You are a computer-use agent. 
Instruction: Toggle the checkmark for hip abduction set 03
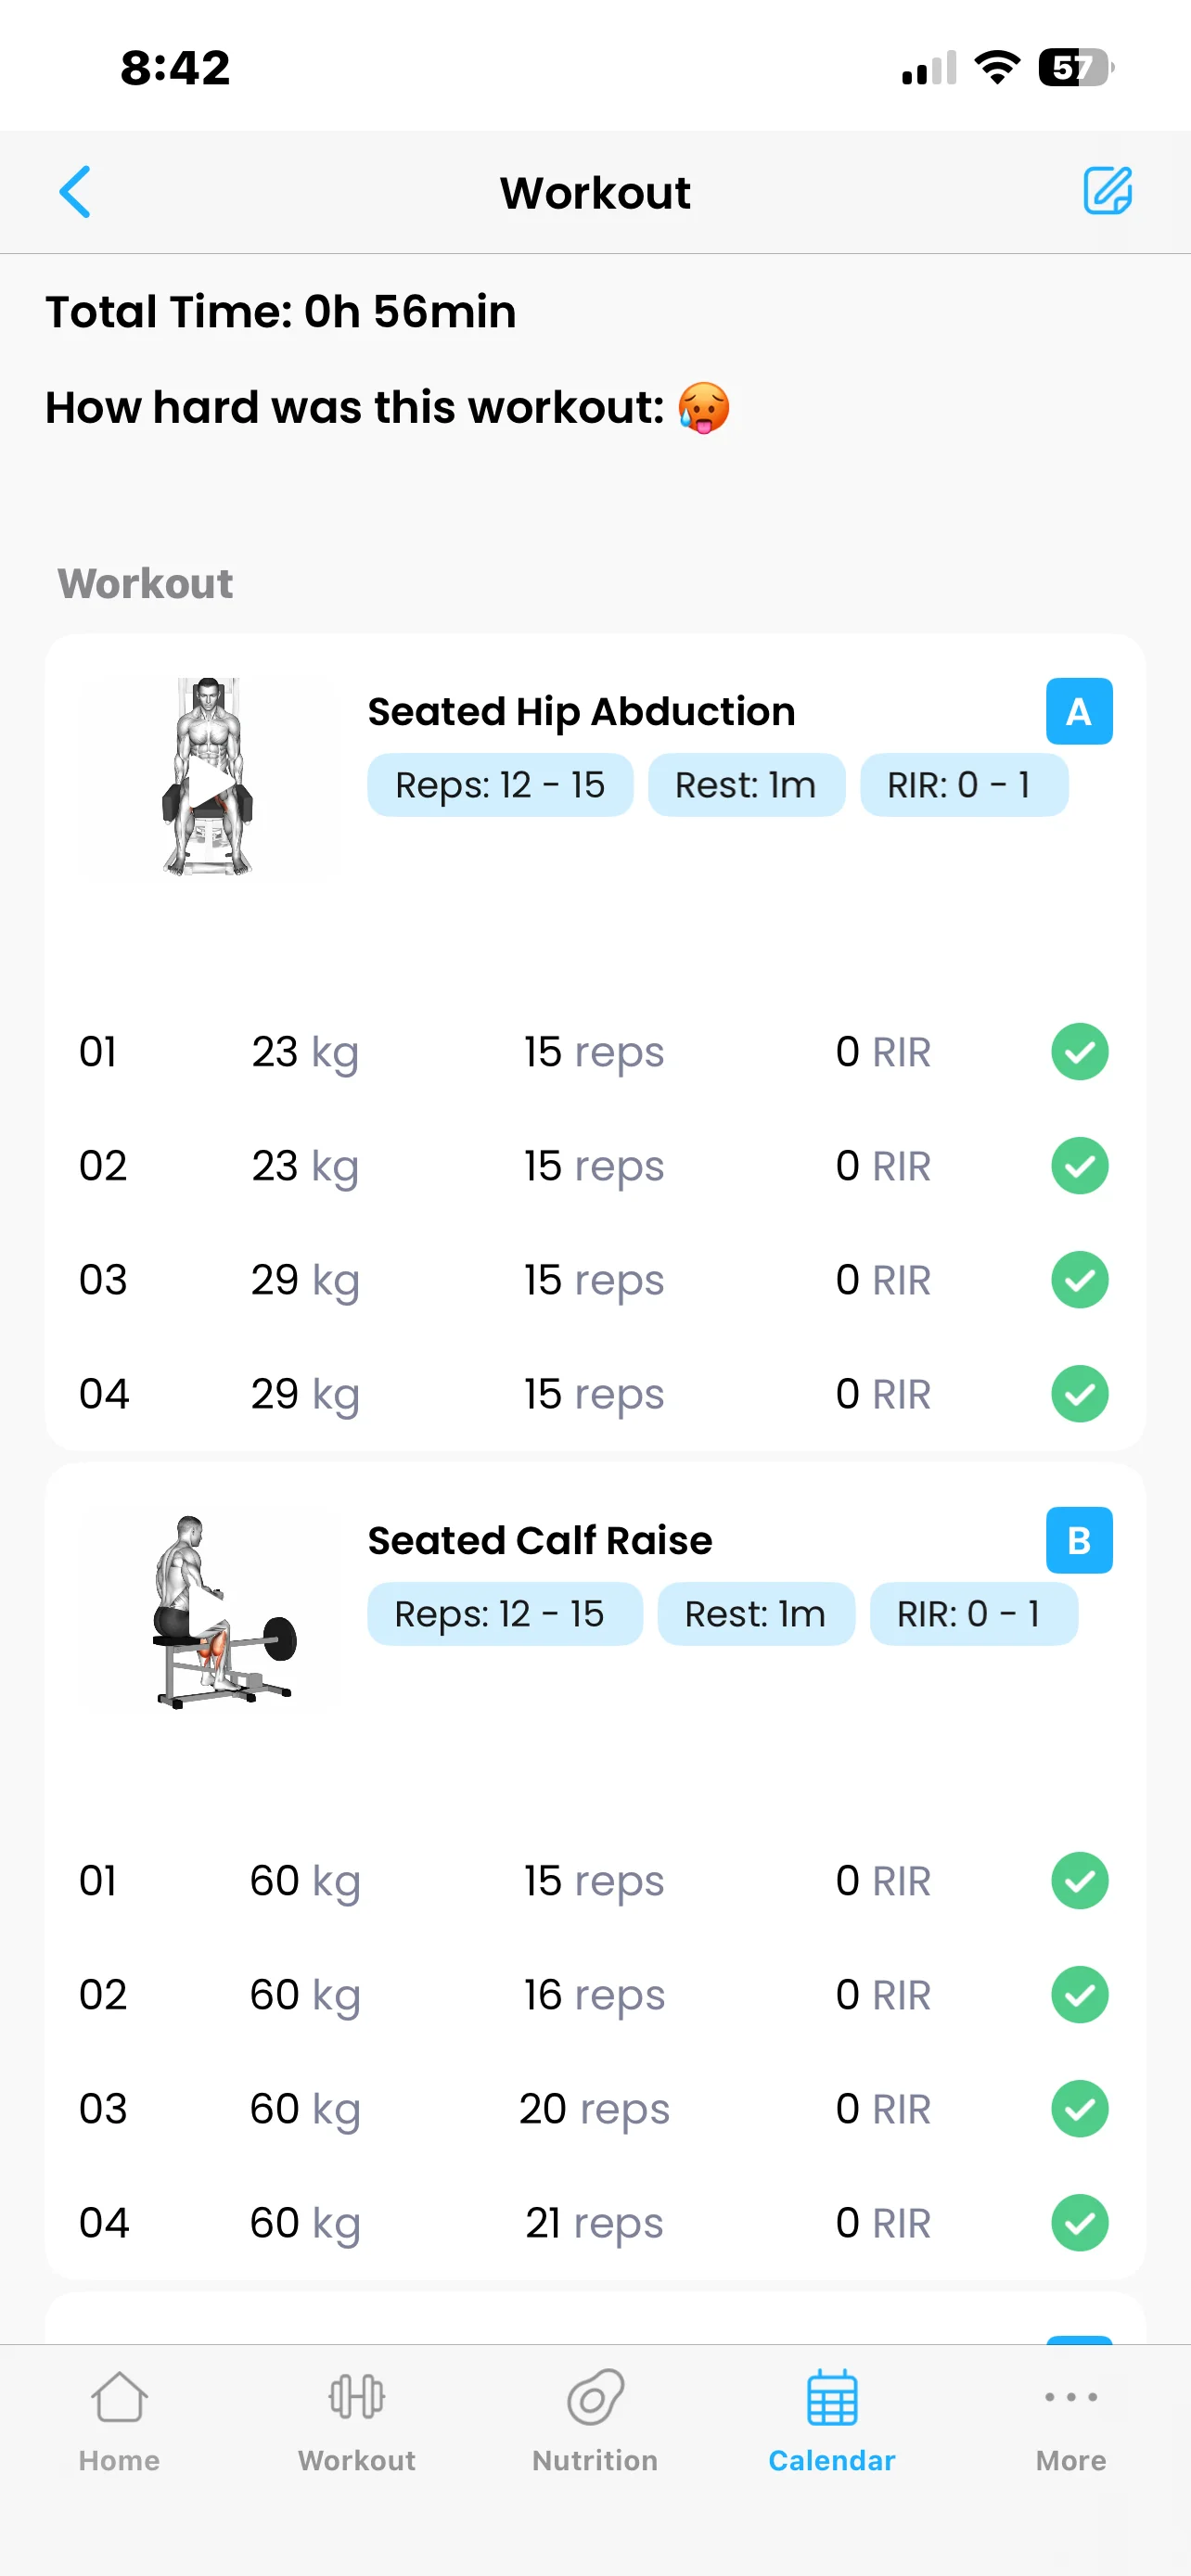(x=1079, y=1280)
